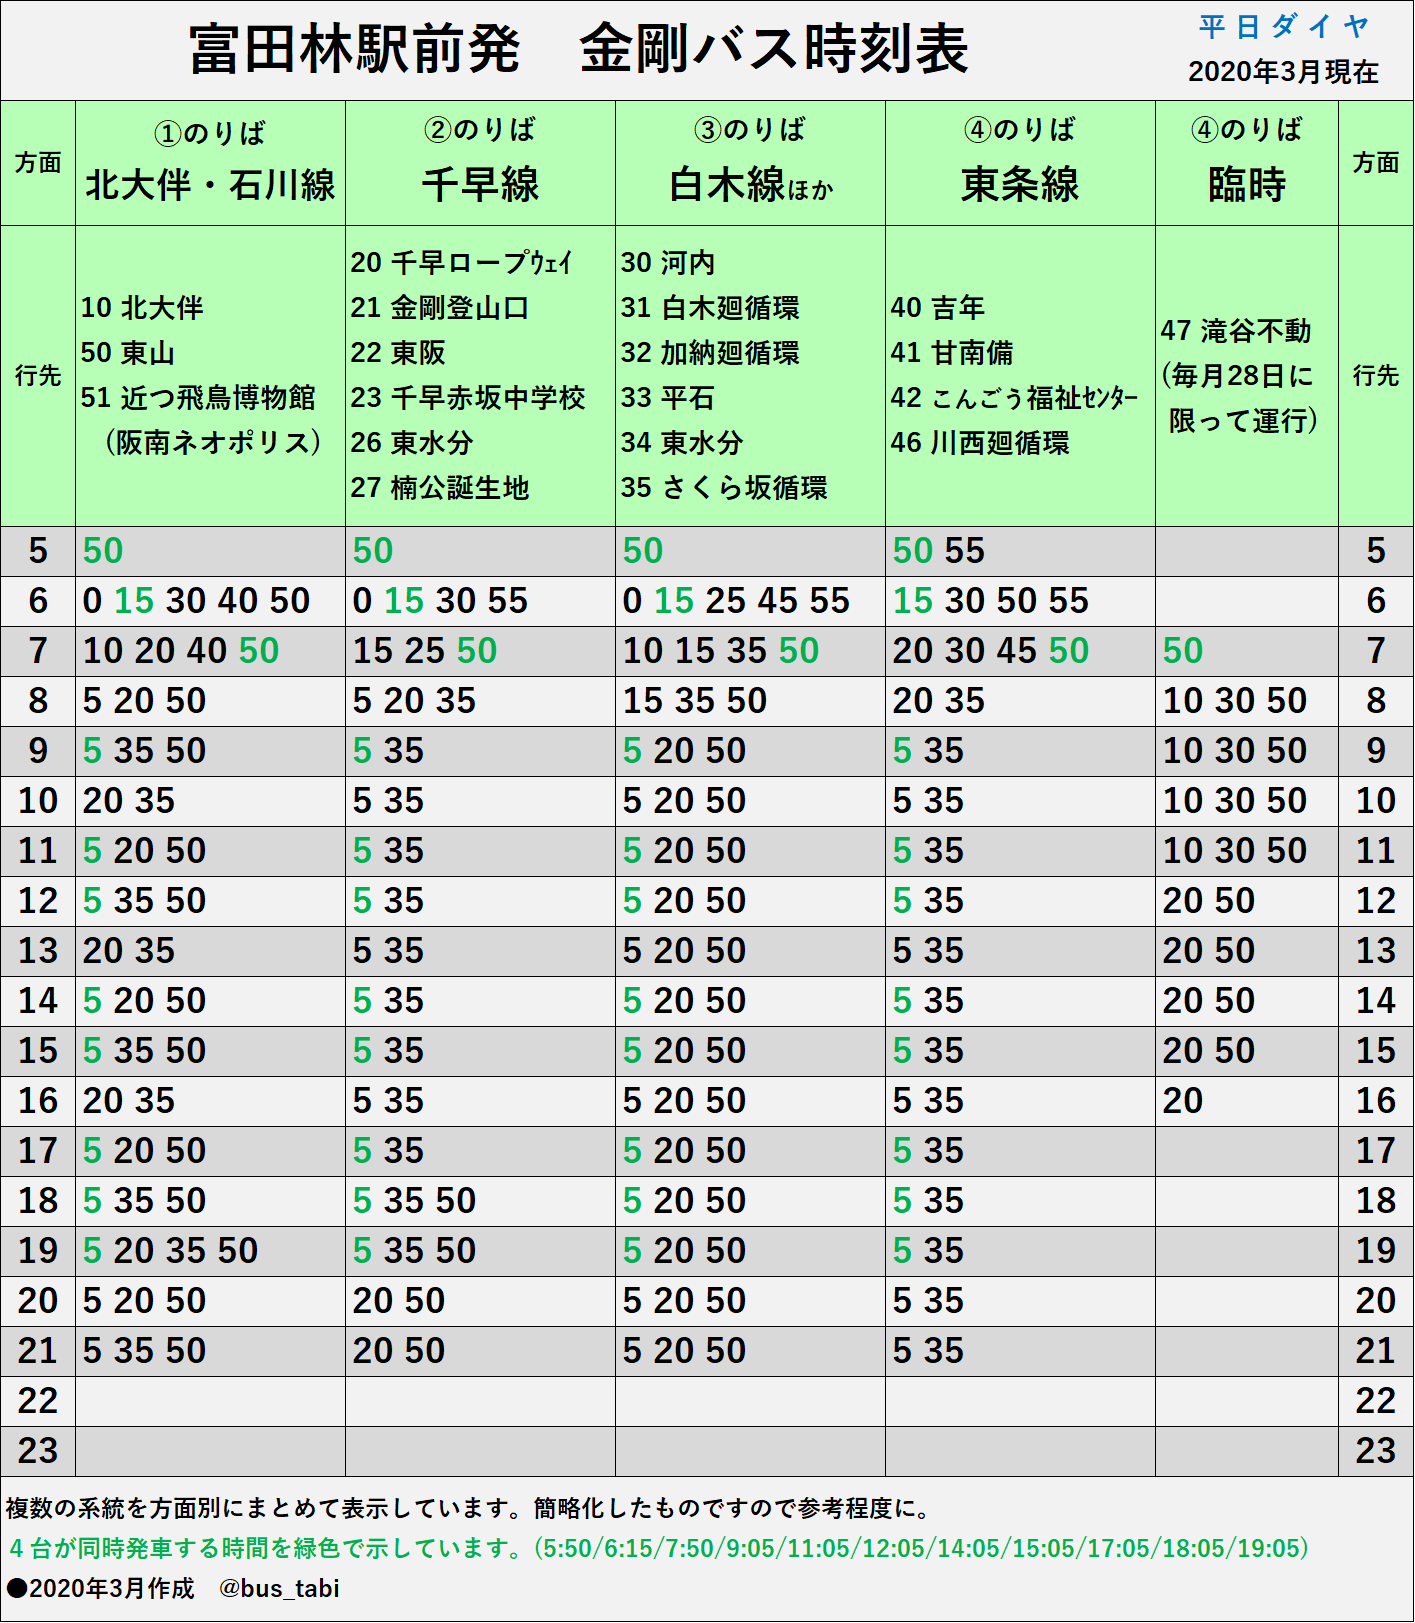Select times 0 15 30 40 50
1415x1623 pixels.
(196, 600)
